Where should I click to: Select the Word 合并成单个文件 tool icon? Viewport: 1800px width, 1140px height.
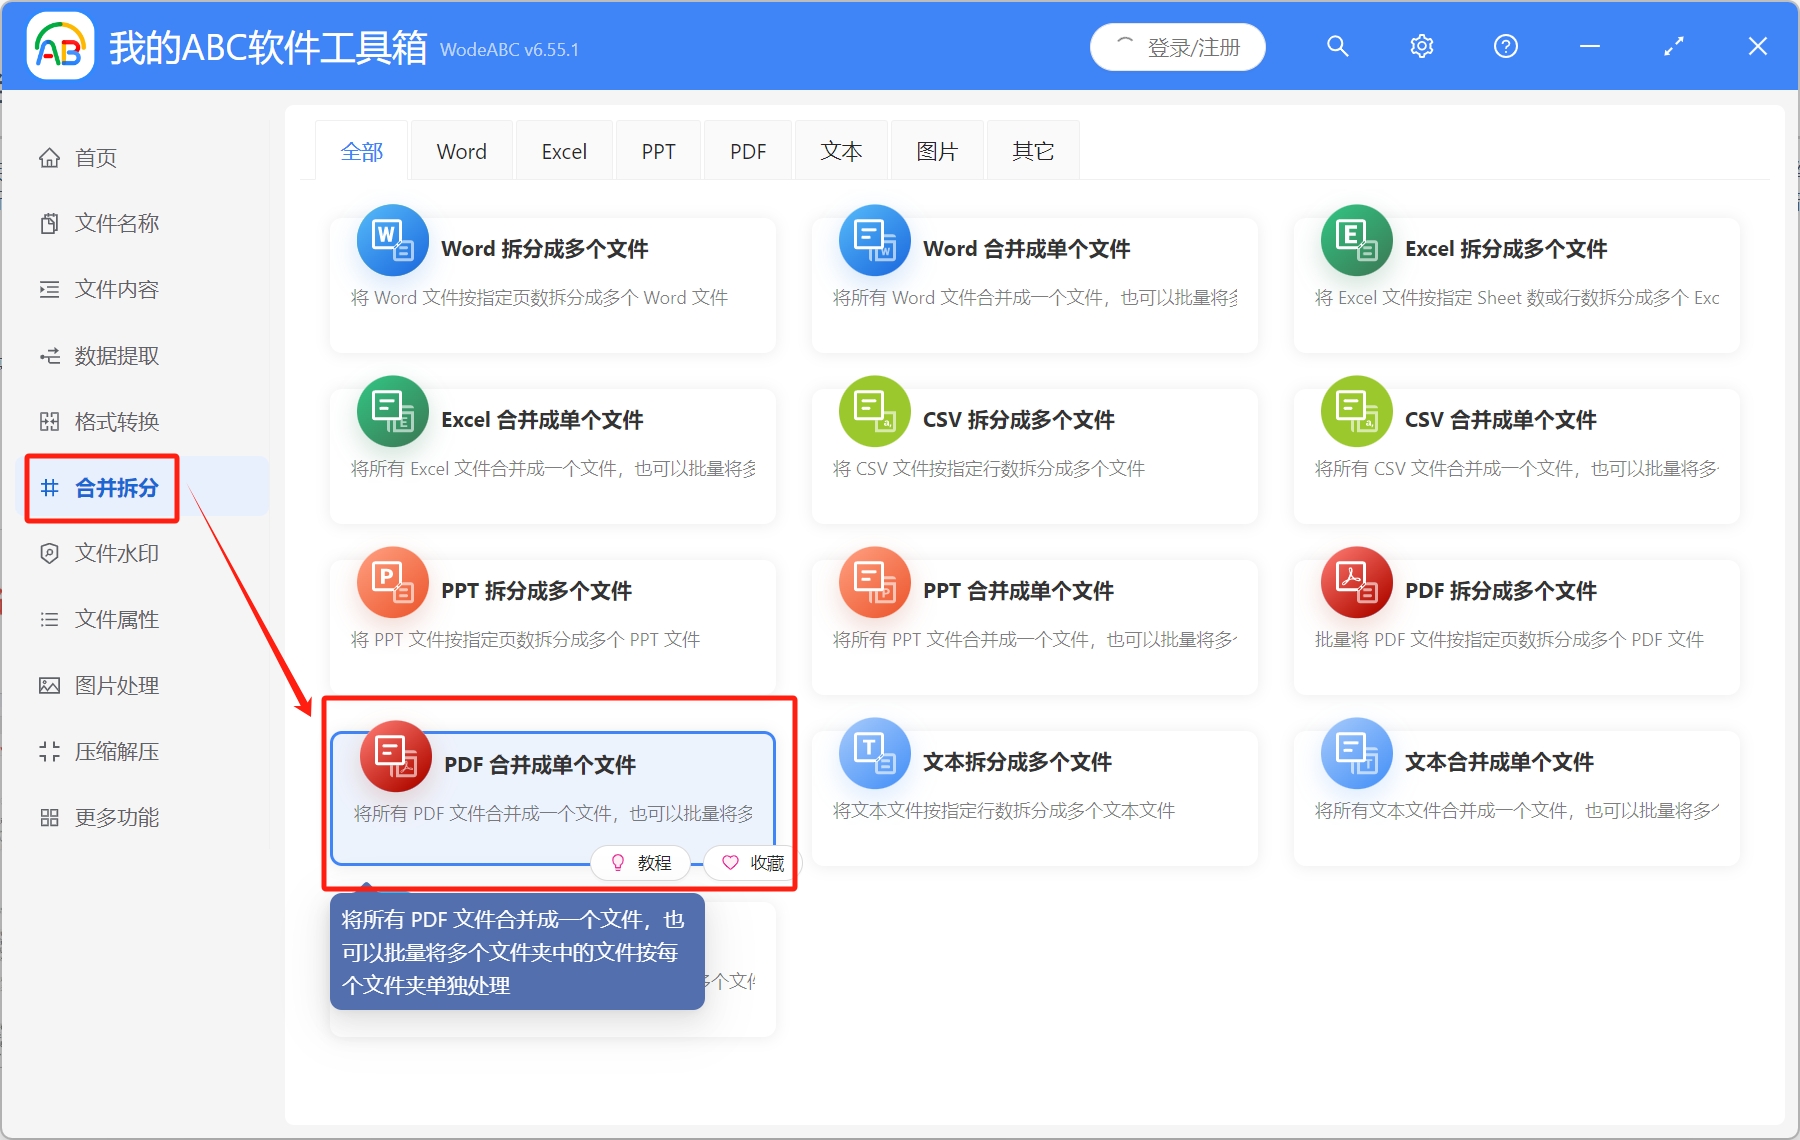874,240
